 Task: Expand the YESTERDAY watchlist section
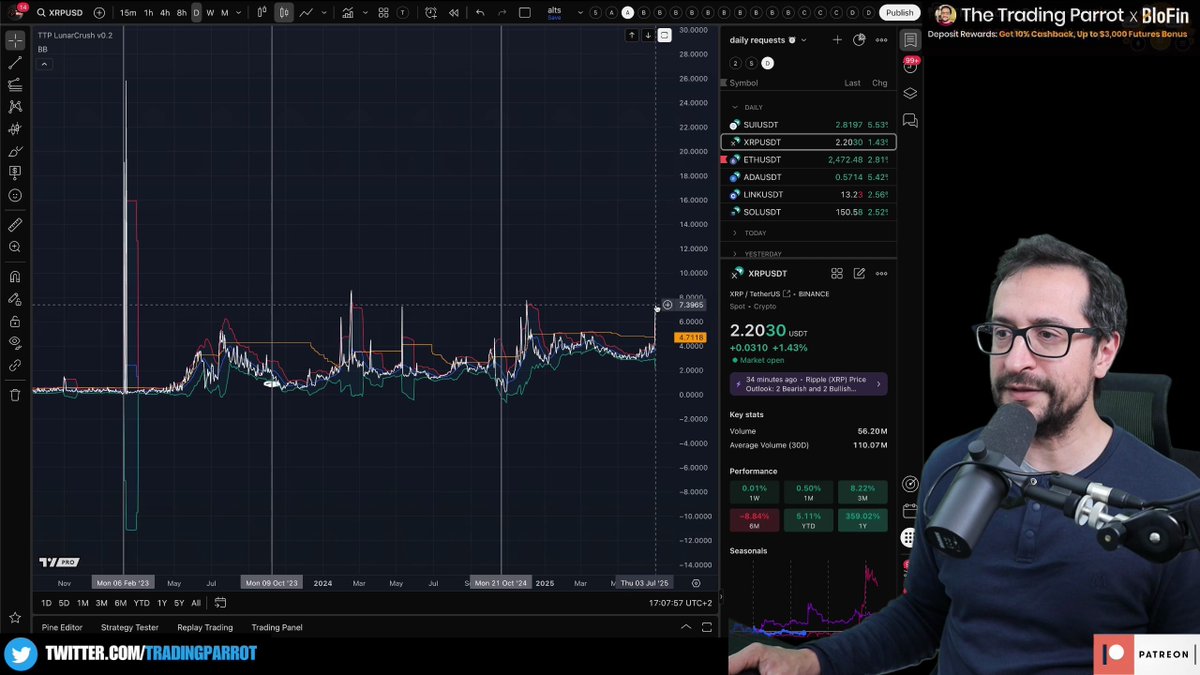(x=735, y=254)
